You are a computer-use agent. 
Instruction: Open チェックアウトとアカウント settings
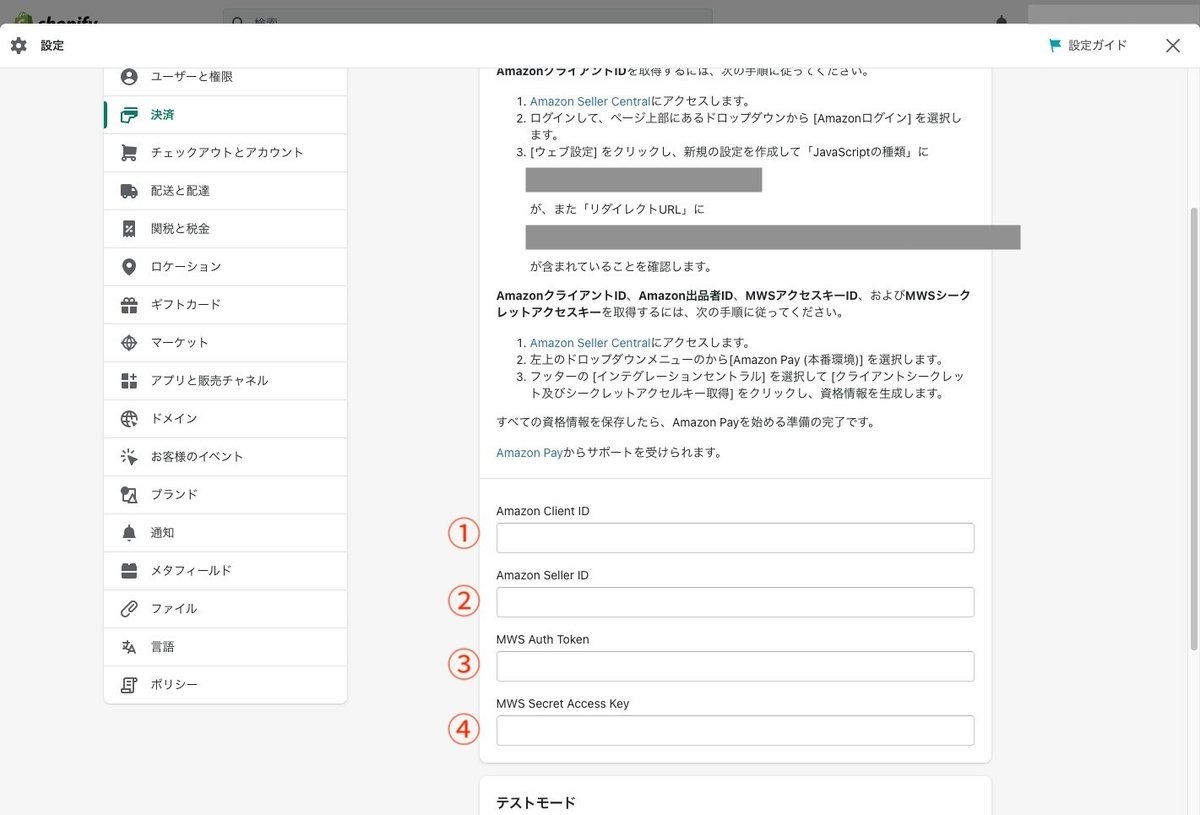pyautogui.click(x=225, y=153)
